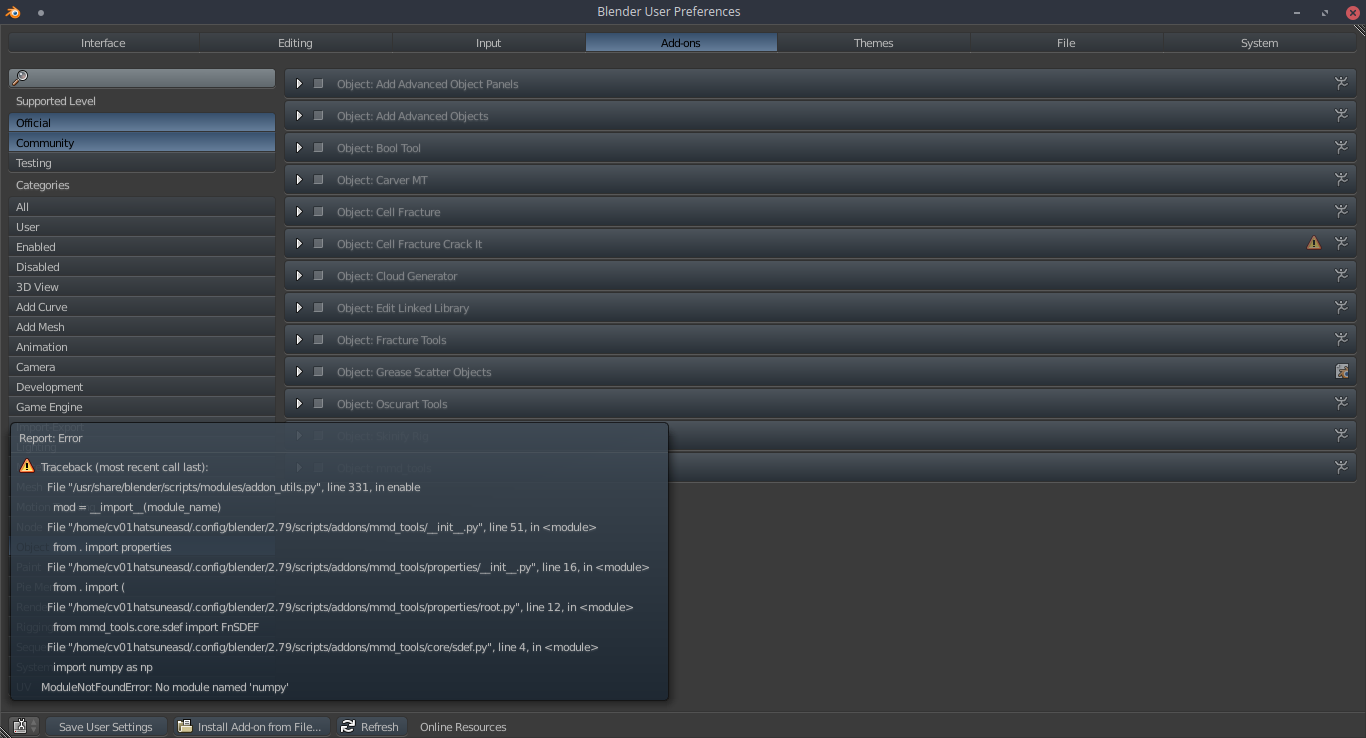Enable the Cell Fracture add-on
Image resolution: width=1366 pixels, height=738 pixels.
318,211
